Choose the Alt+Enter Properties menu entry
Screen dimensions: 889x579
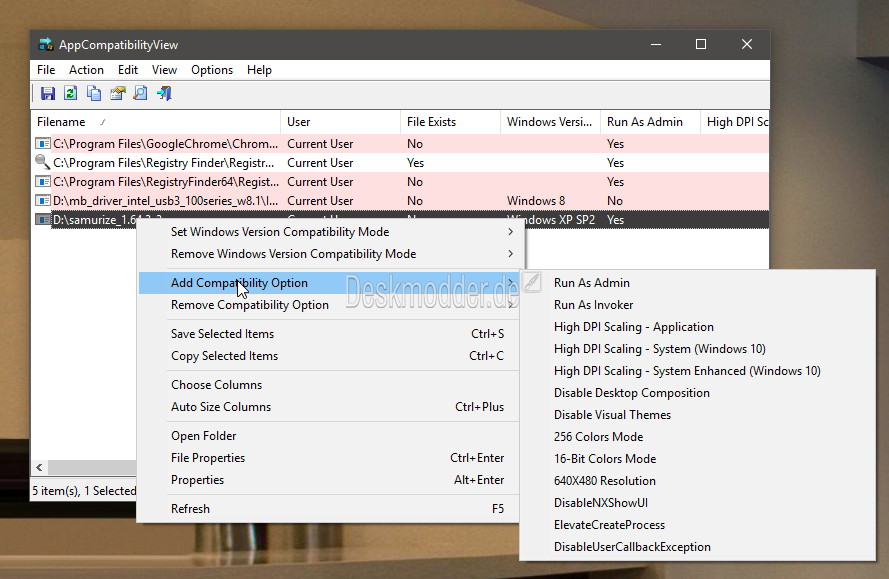tap(329, 480)
